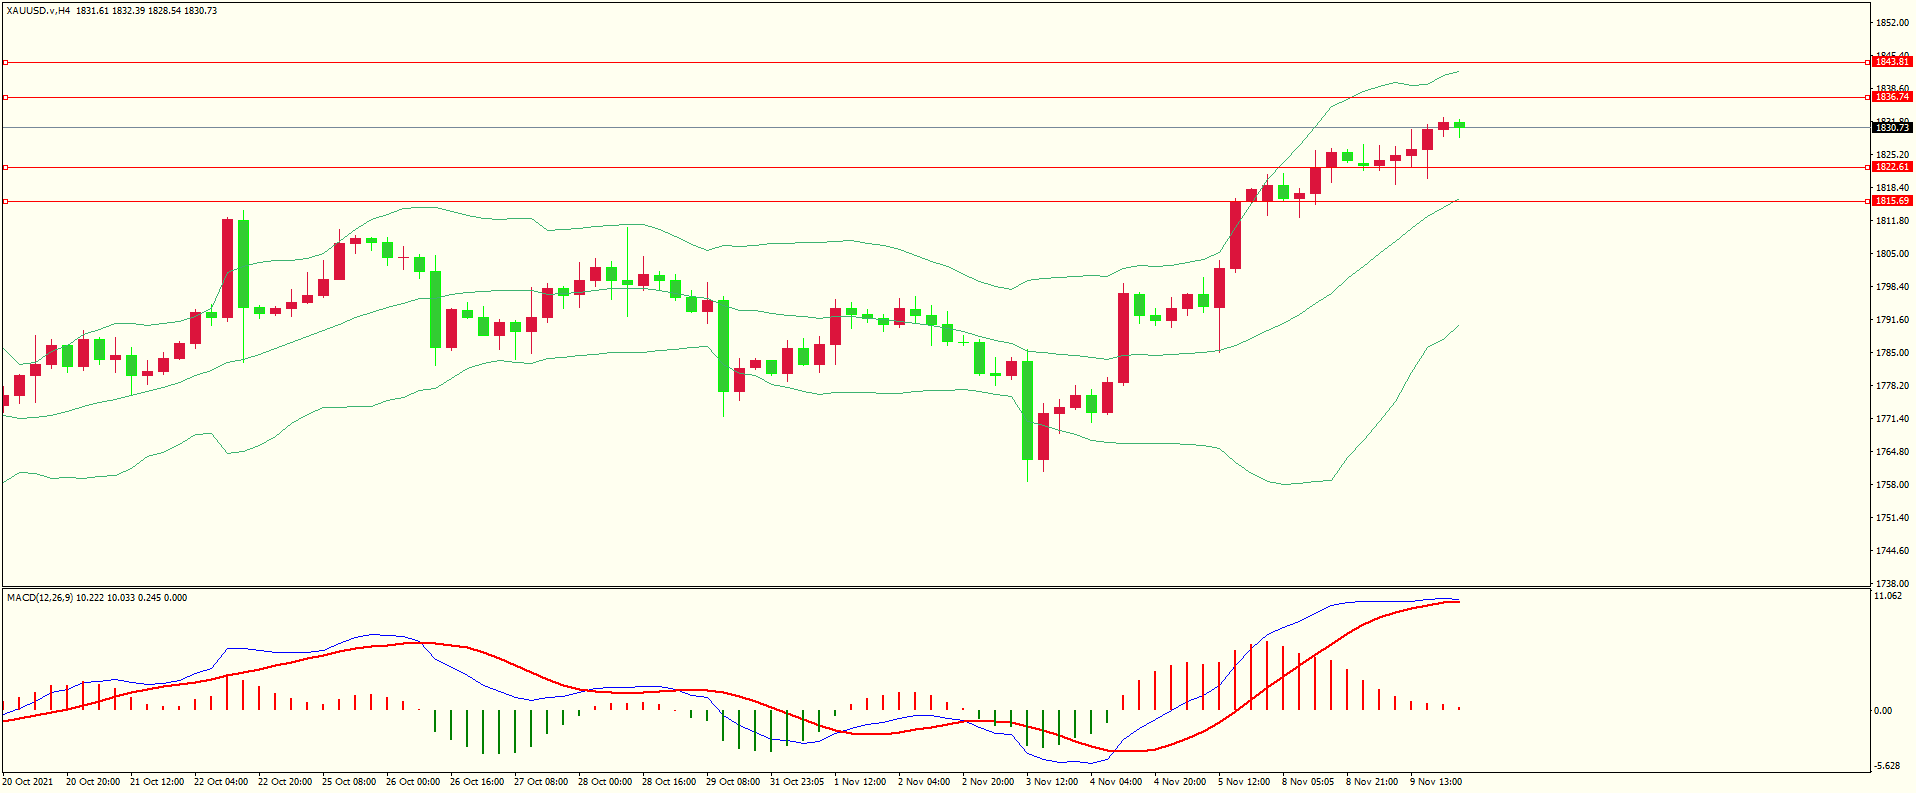Image resolution: width=1916 pixels, height=793 pixels.
Task: Select the horizontal line at 1836.74
Action: tap(936, 97)
